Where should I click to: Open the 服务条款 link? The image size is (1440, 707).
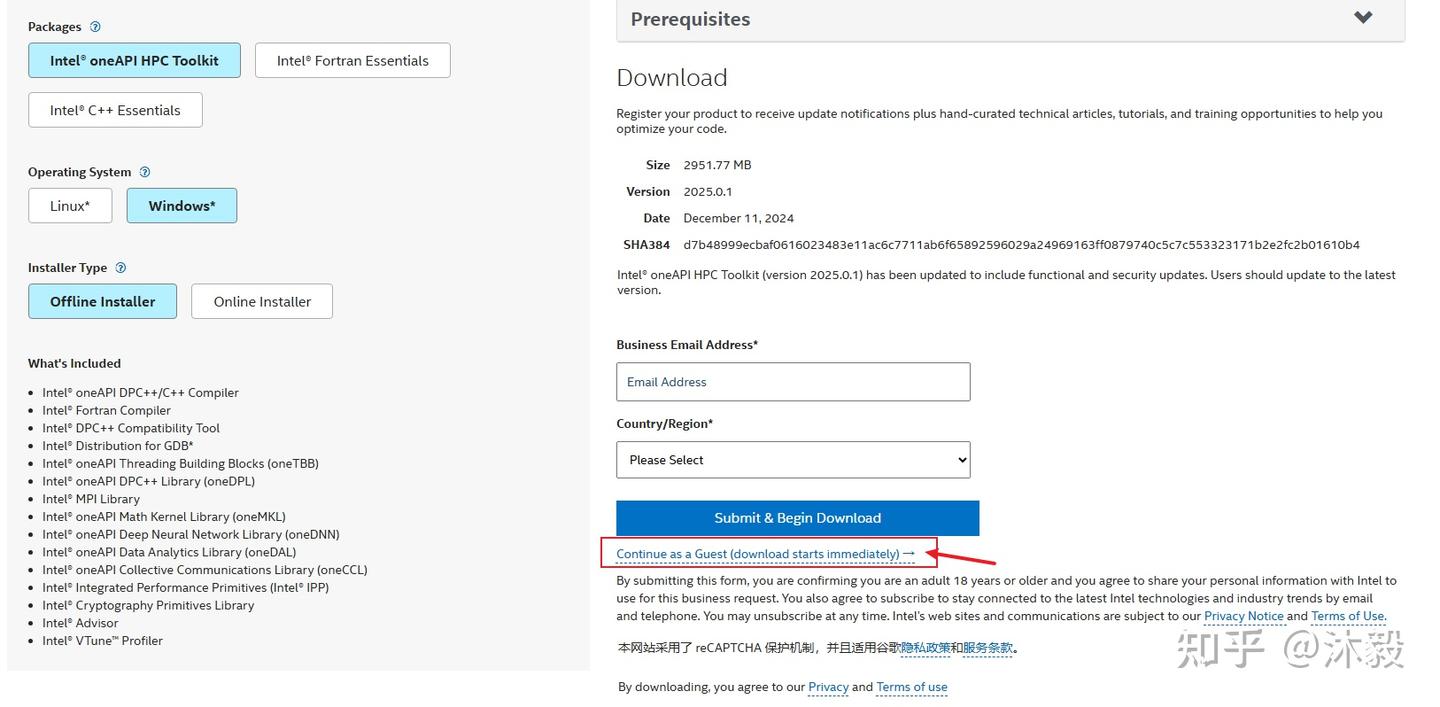coord(988,648)
